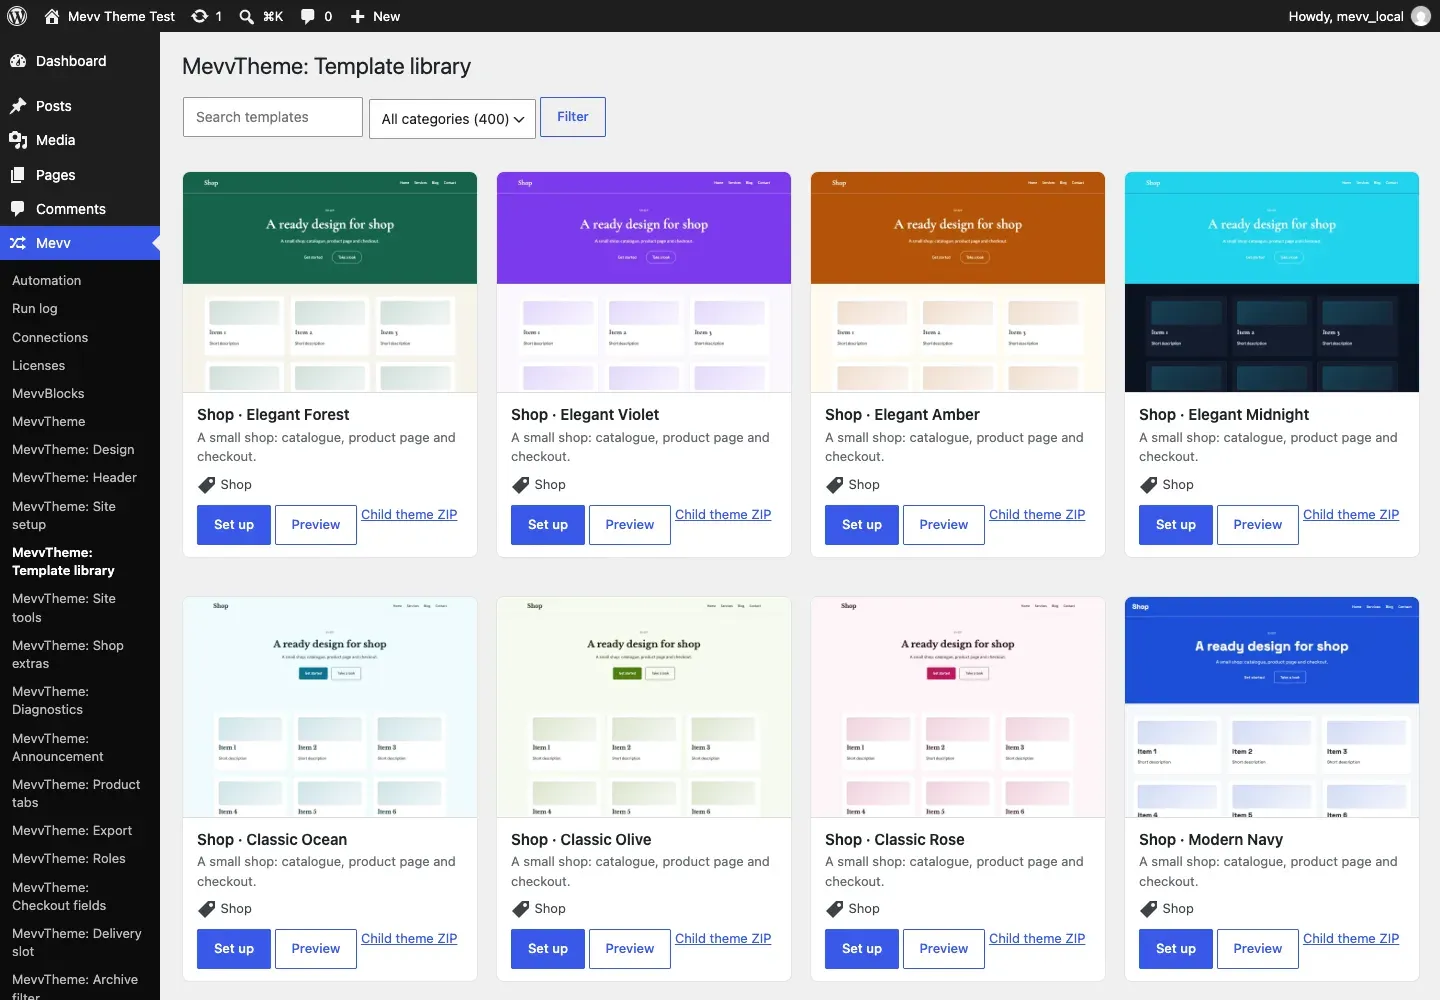1440x1000 pixels.
Task: Preview the Modern Navy template
Action: point(1258,949)
